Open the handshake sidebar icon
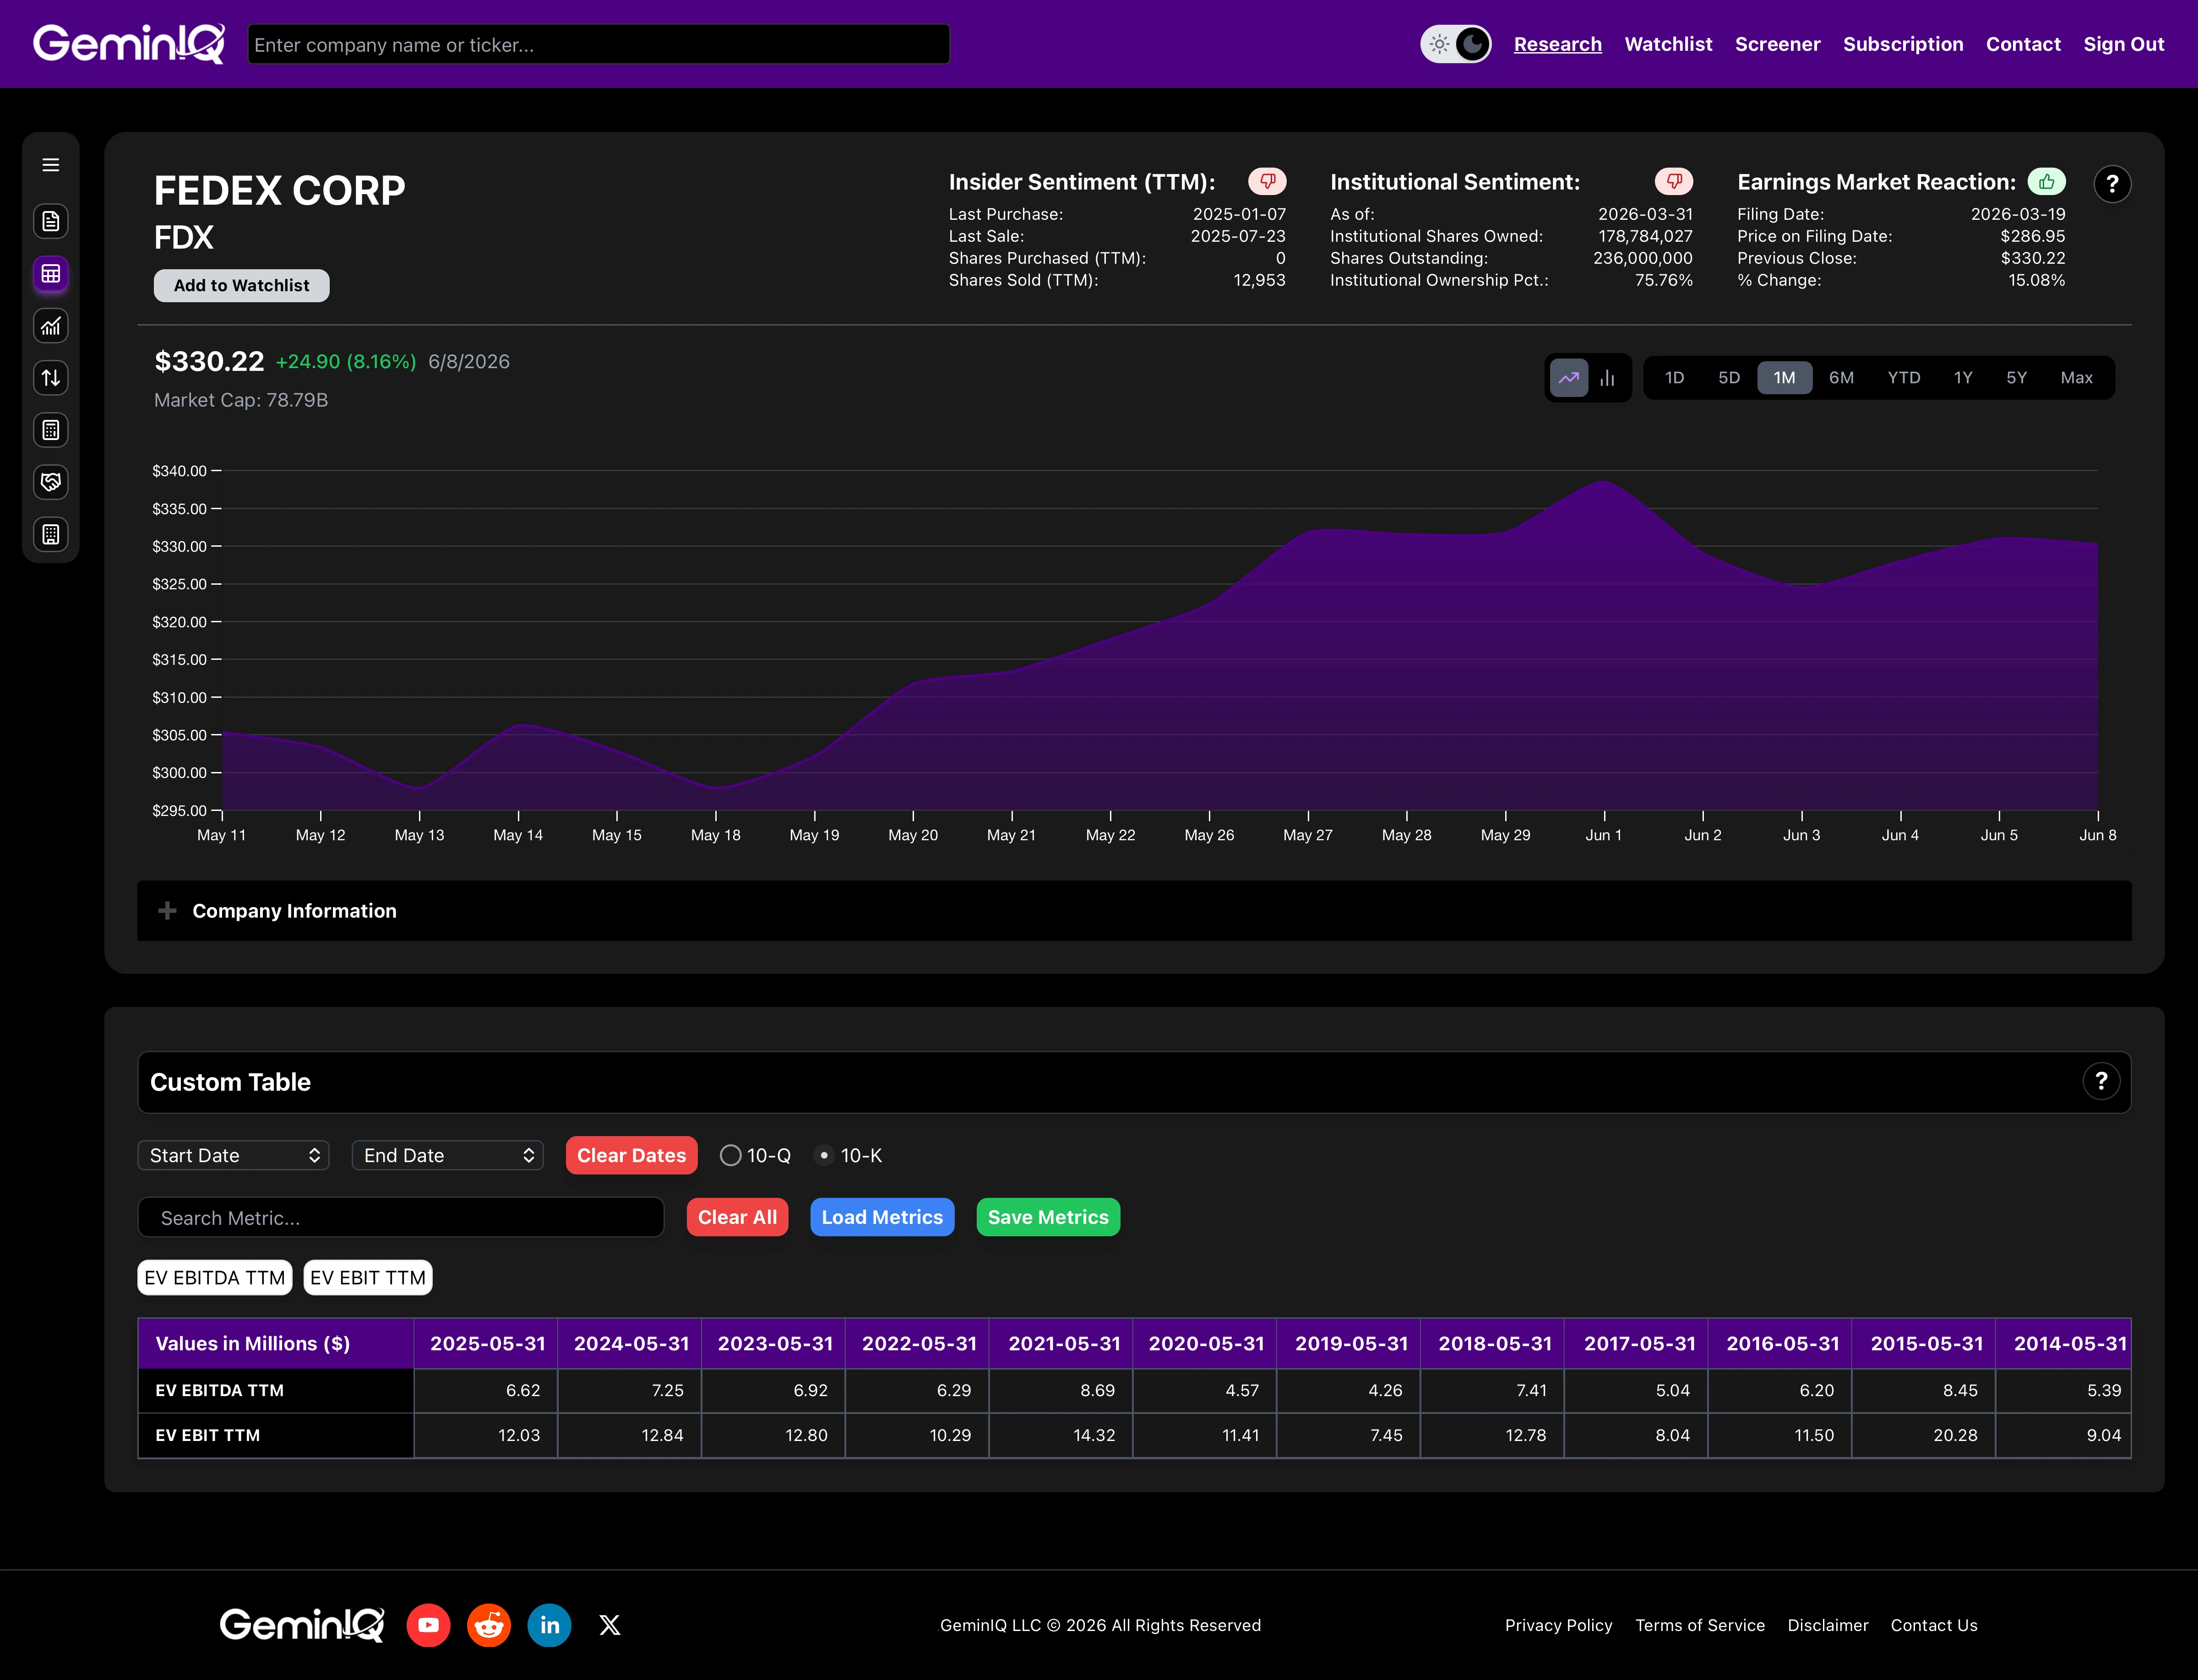Viewport: 2198px width, 1680px height. pyautogui.click(x=51, y=482)
